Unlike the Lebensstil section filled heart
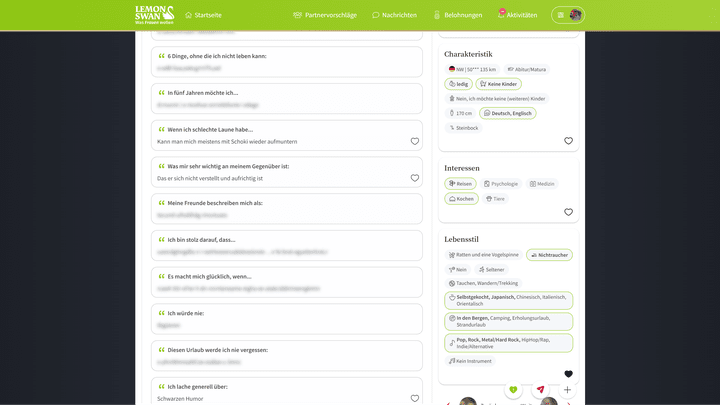The image size is (720, 405). [568, 374]
